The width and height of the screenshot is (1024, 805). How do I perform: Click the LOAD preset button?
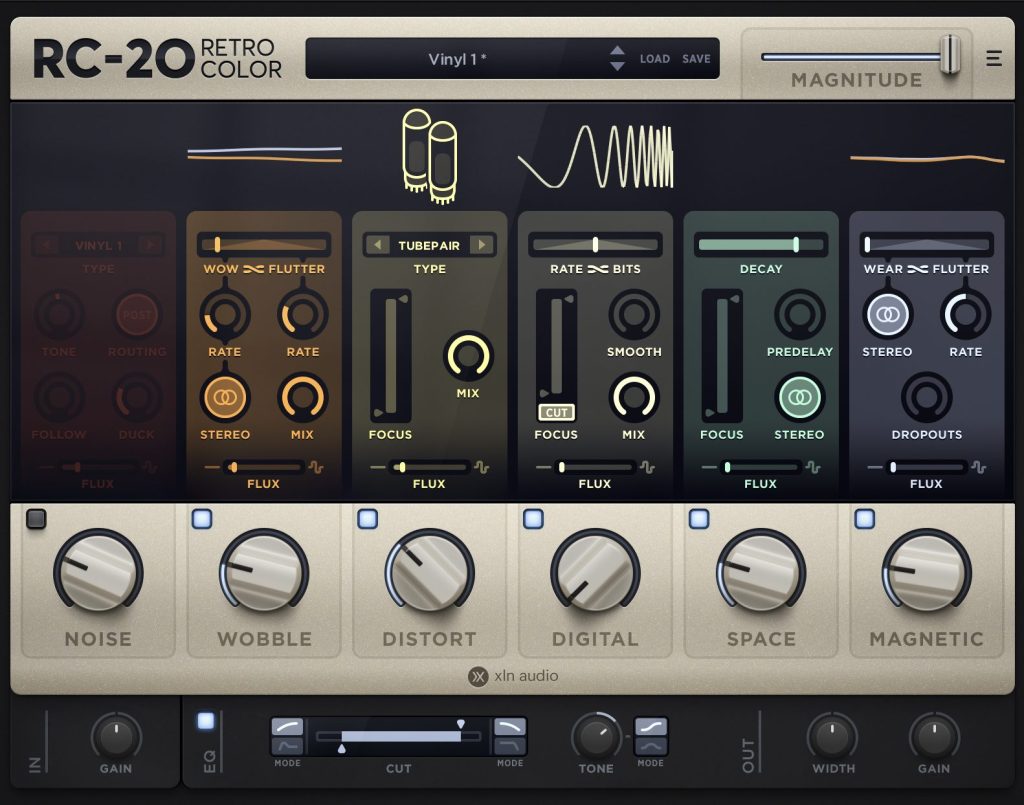pyautogui.click(x=654, y=59)
